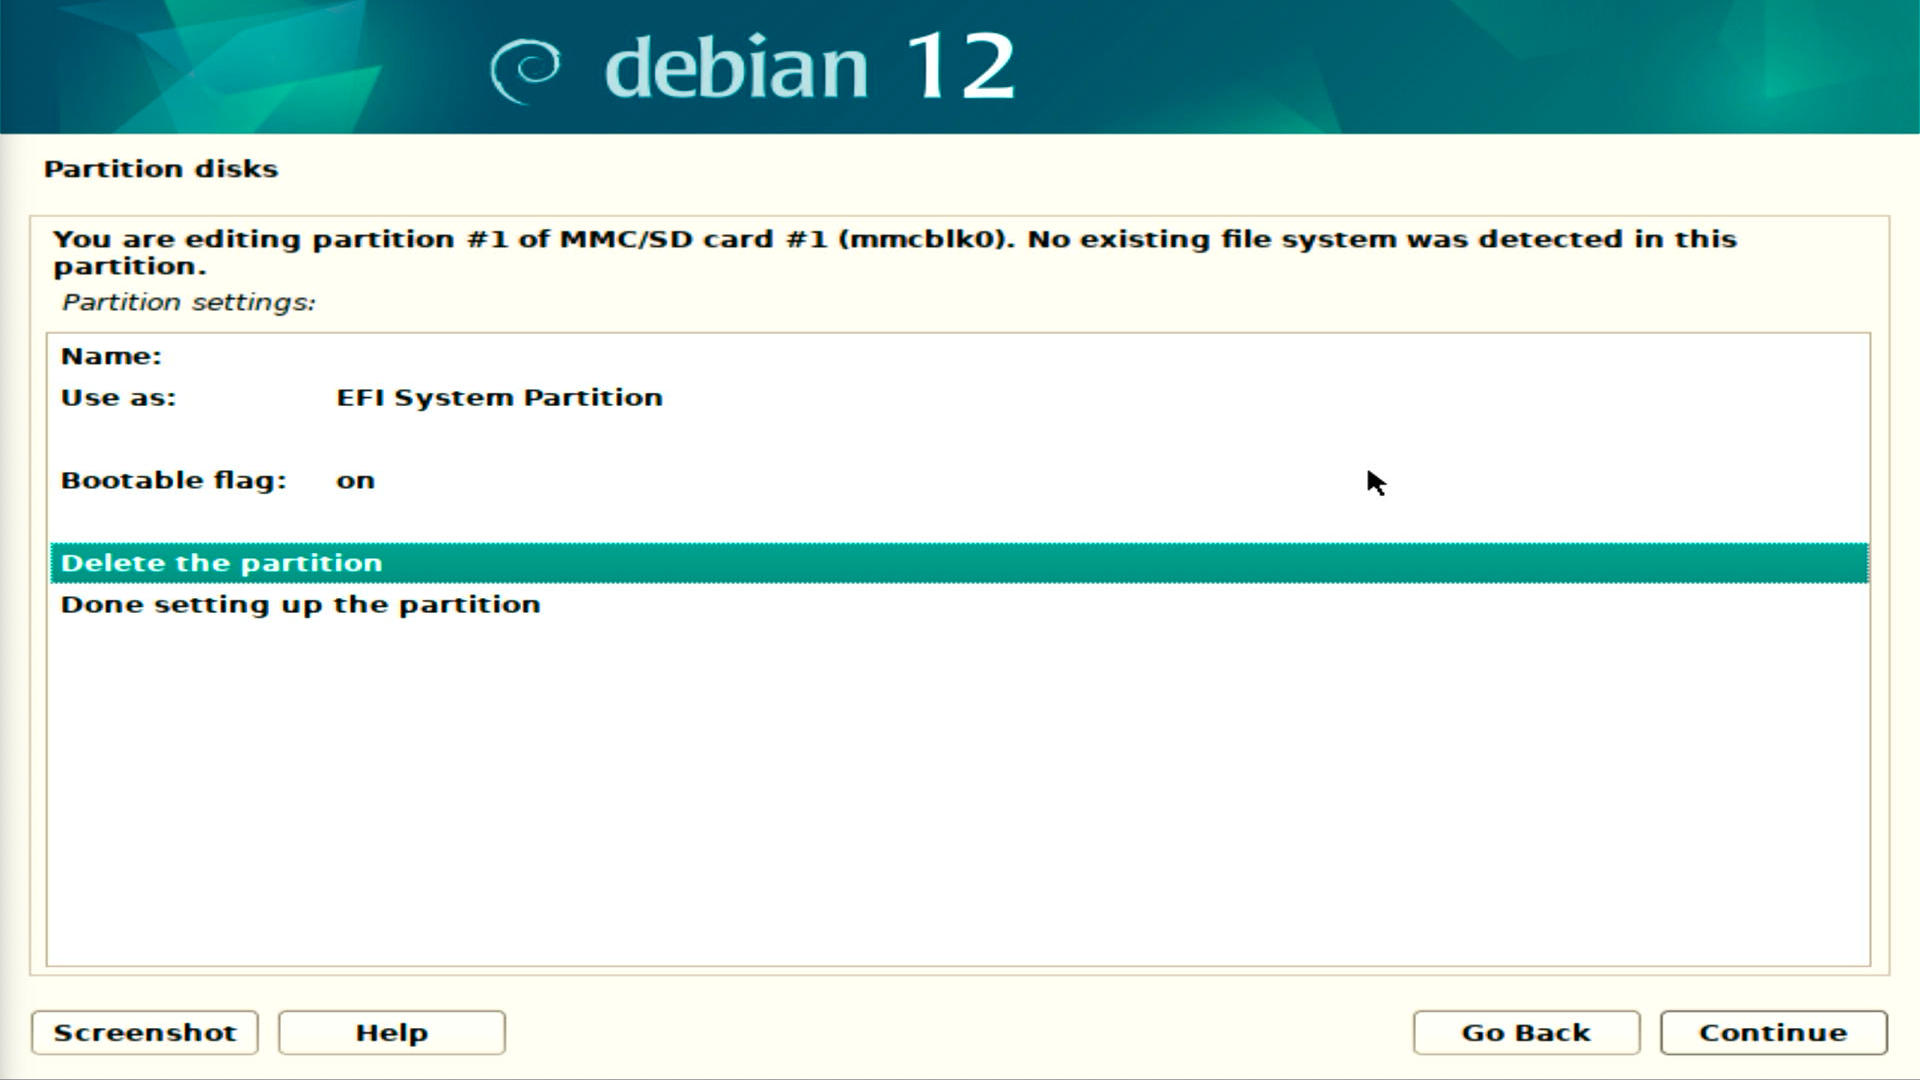The image size is (1920, 1080).
Task: Go Back to previous step
Action: [1526, 1032]
